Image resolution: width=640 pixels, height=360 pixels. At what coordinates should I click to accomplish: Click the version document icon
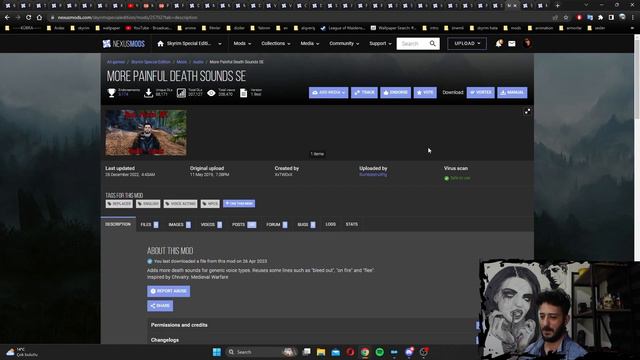pyautogui.click(x=243, y=93)
